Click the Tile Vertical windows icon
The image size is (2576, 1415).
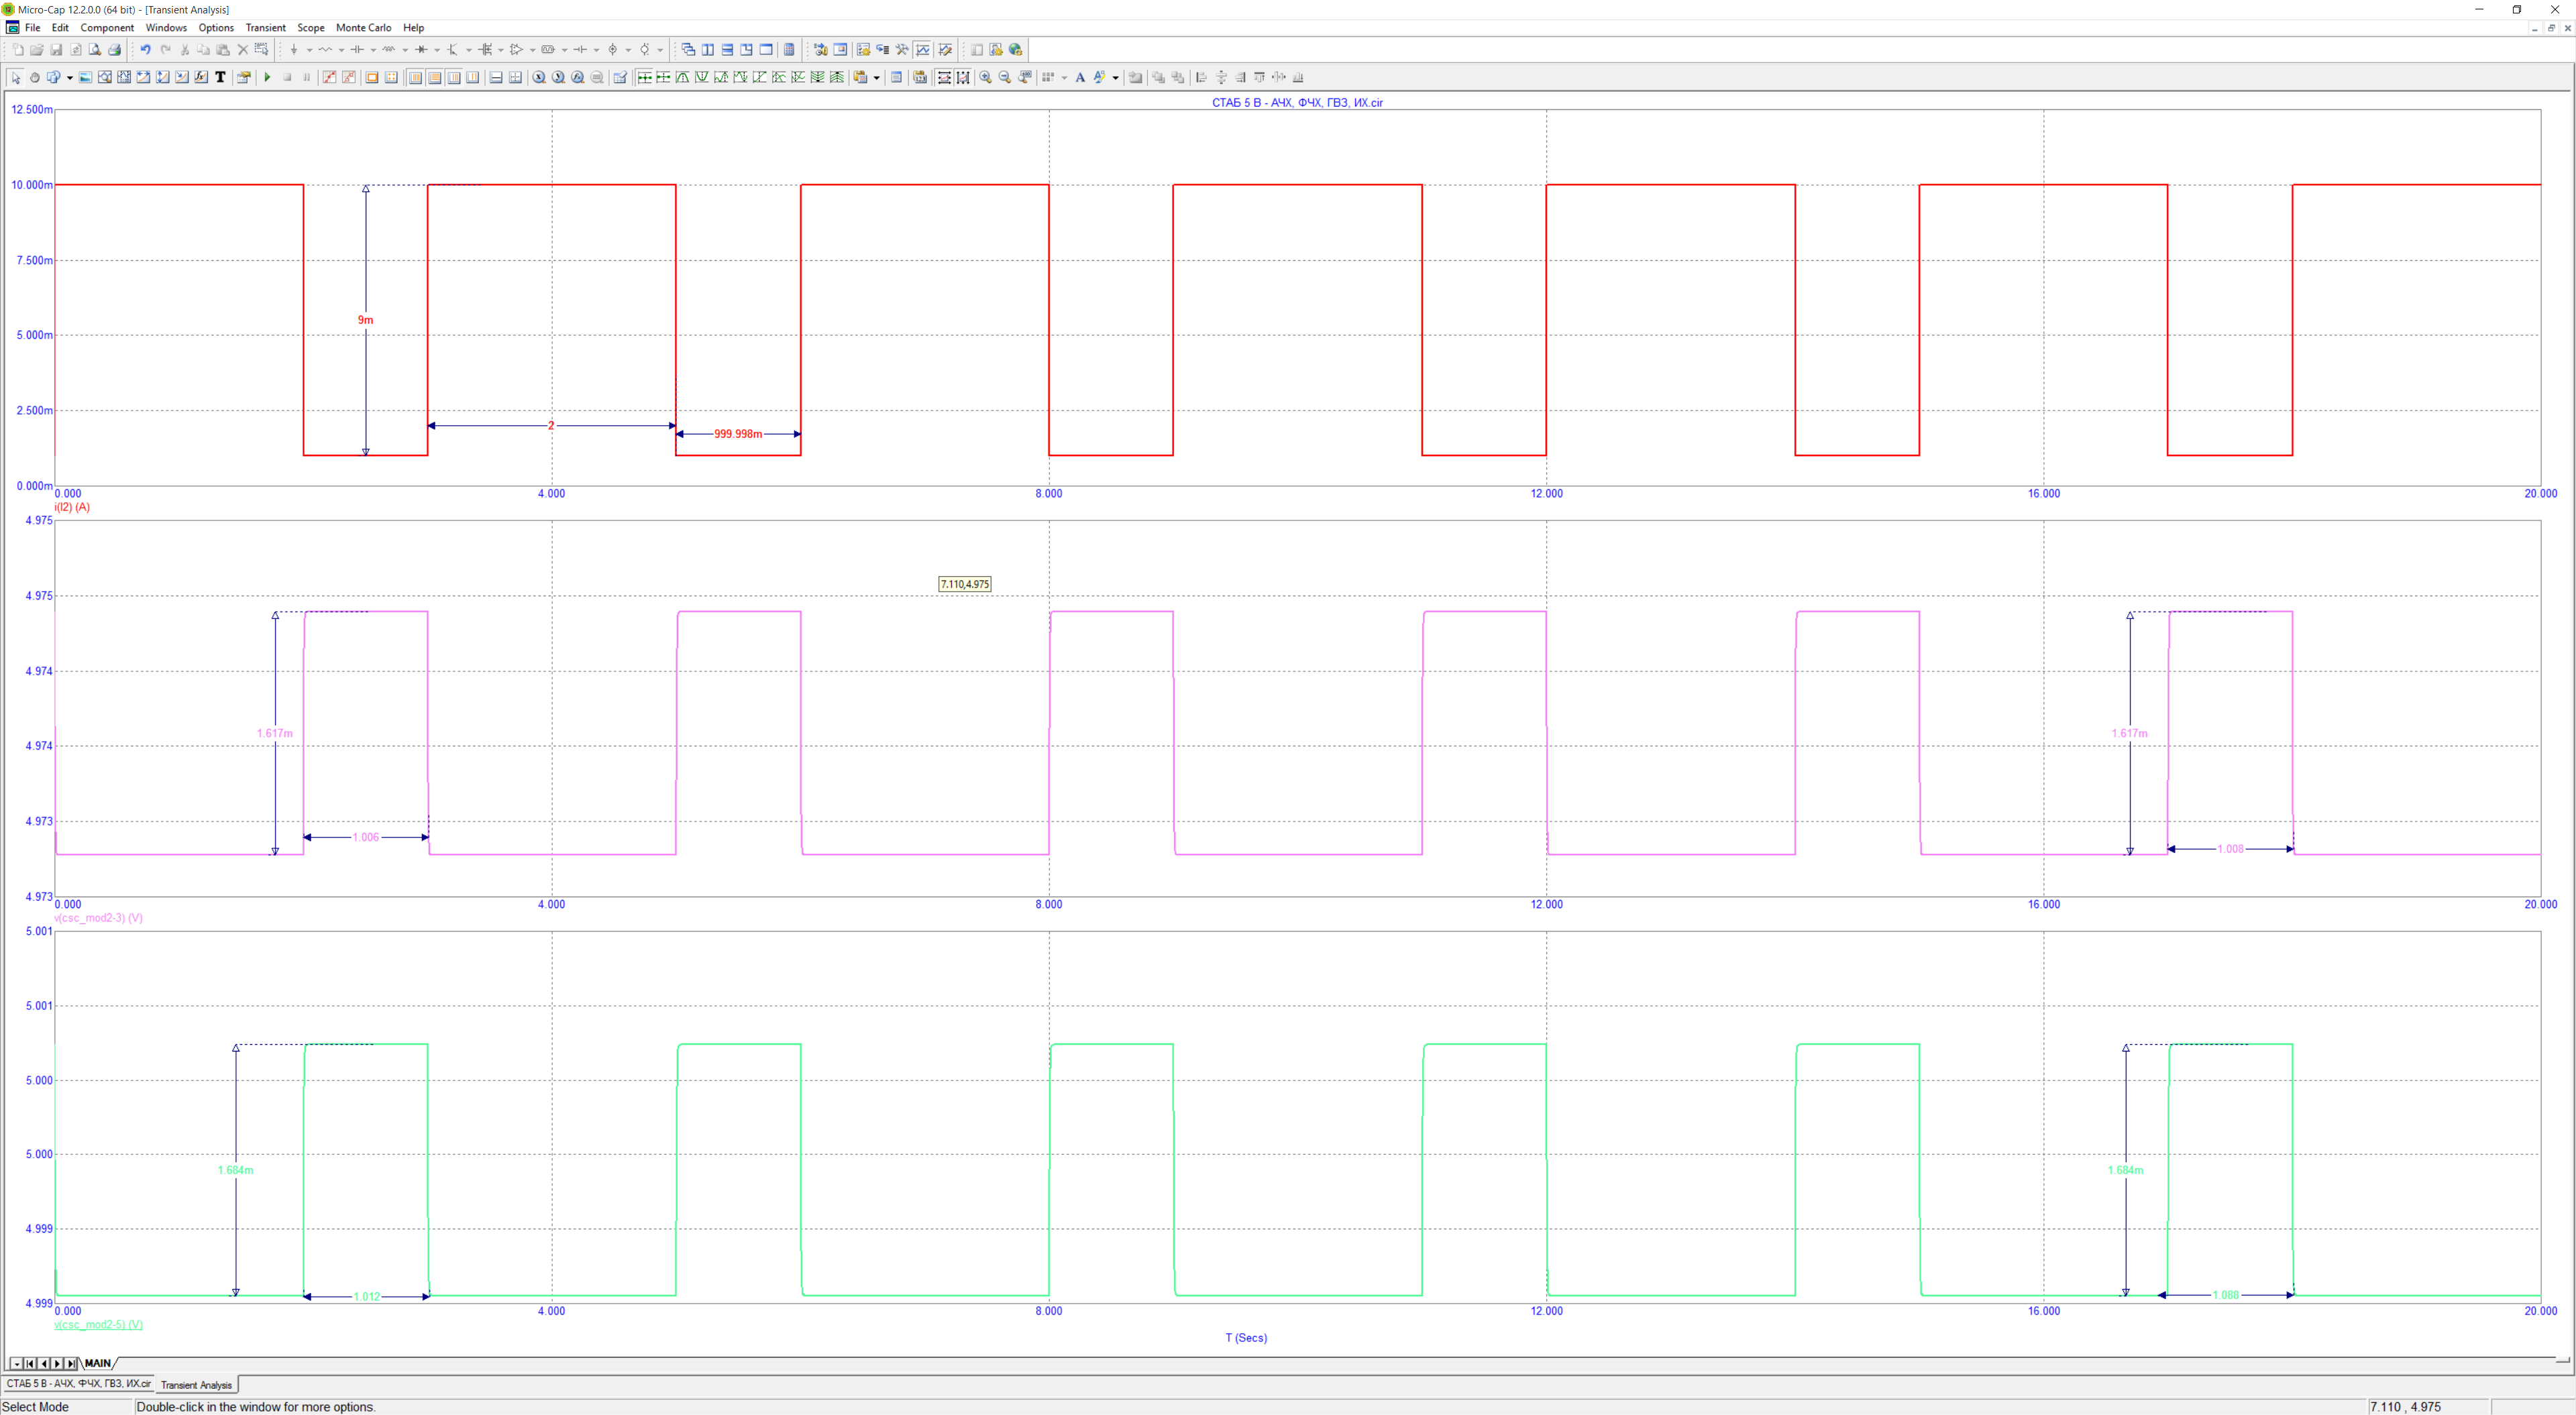(708, 49)
